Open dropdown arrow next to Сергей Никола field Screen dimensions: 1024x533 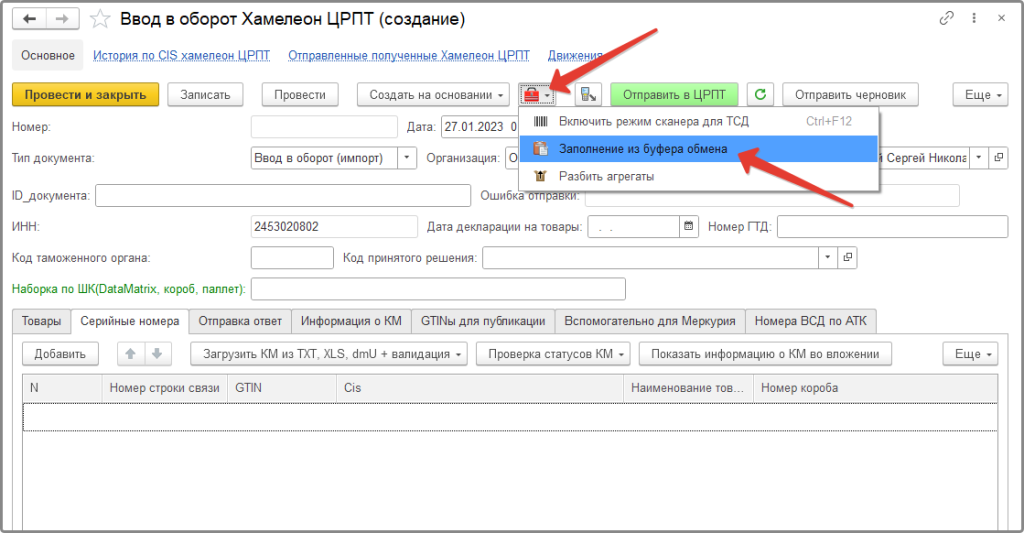[x=978, y=157]
